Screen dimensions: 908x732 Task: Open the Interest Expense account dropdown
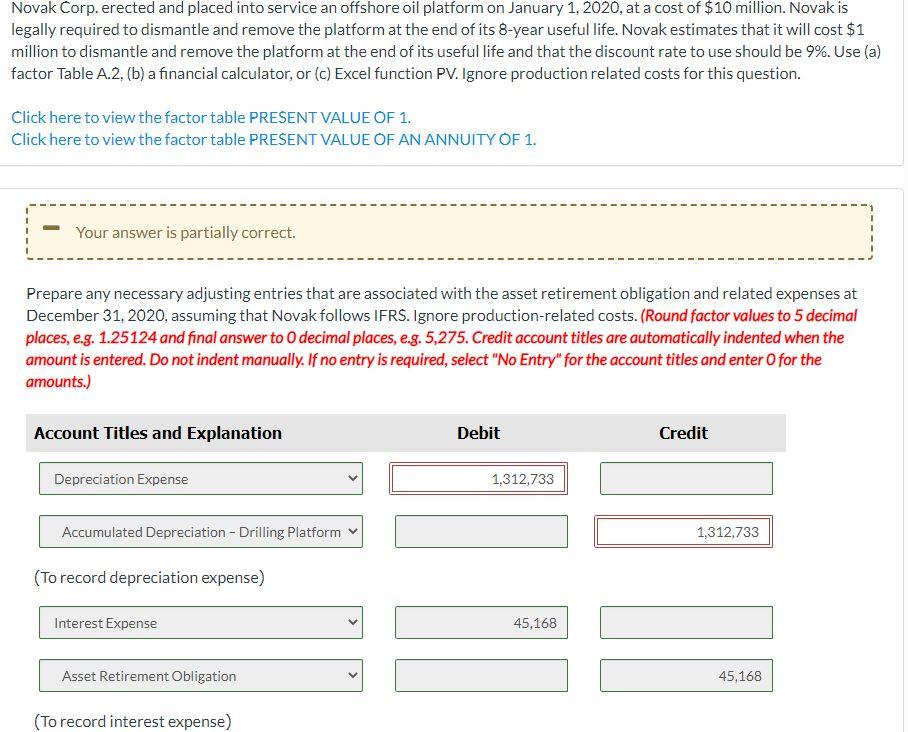pyautogui.click(x=200, y=622)
